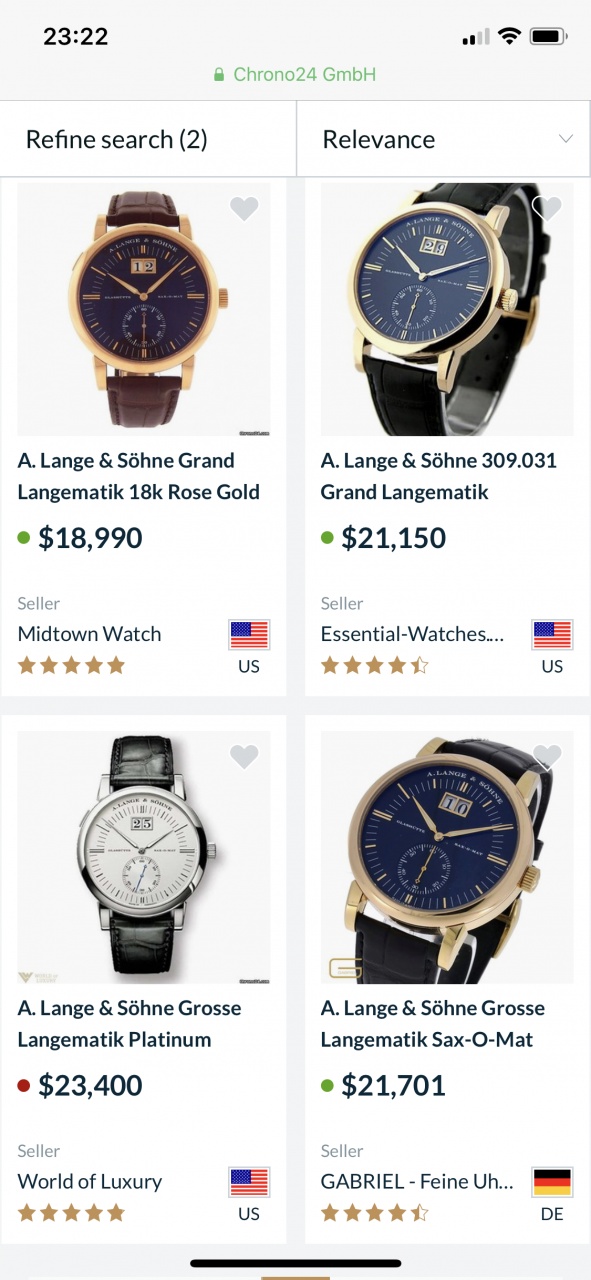This screenshot has height=1280, width=591.
Task: View Midtown Watch five-star rating
Action: (71, 665)
